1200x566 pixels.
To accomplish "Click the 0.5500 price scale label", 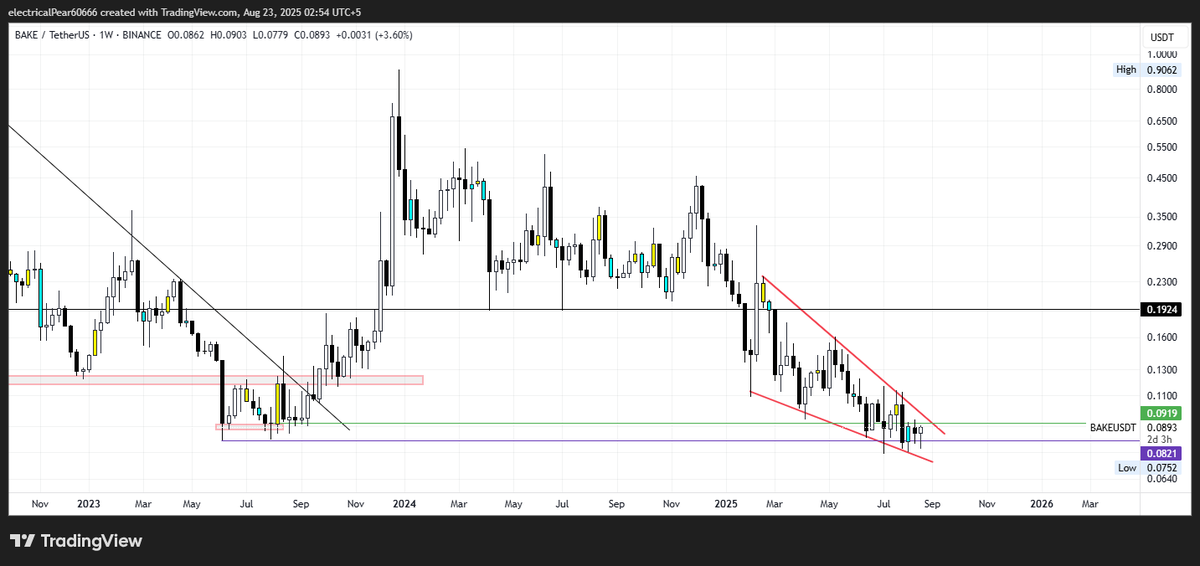I will 1162,147.
